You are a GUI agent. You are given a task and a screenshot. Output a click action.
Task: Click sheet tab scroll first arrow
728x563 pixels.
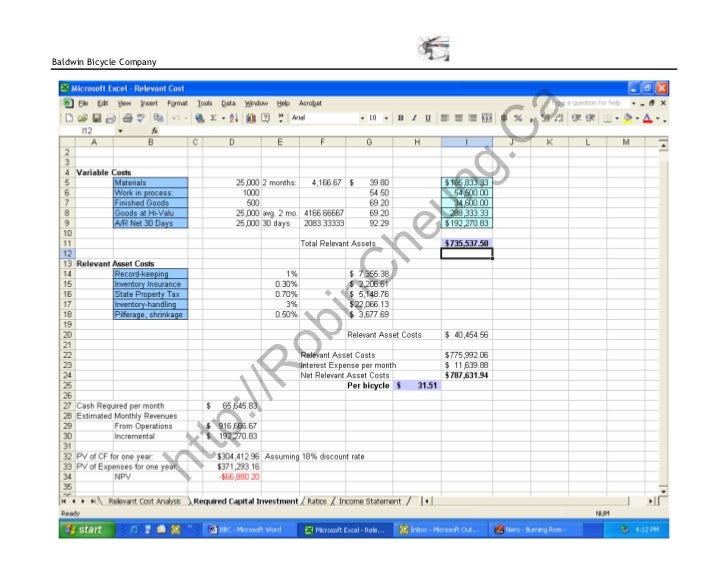pos(64,501)
